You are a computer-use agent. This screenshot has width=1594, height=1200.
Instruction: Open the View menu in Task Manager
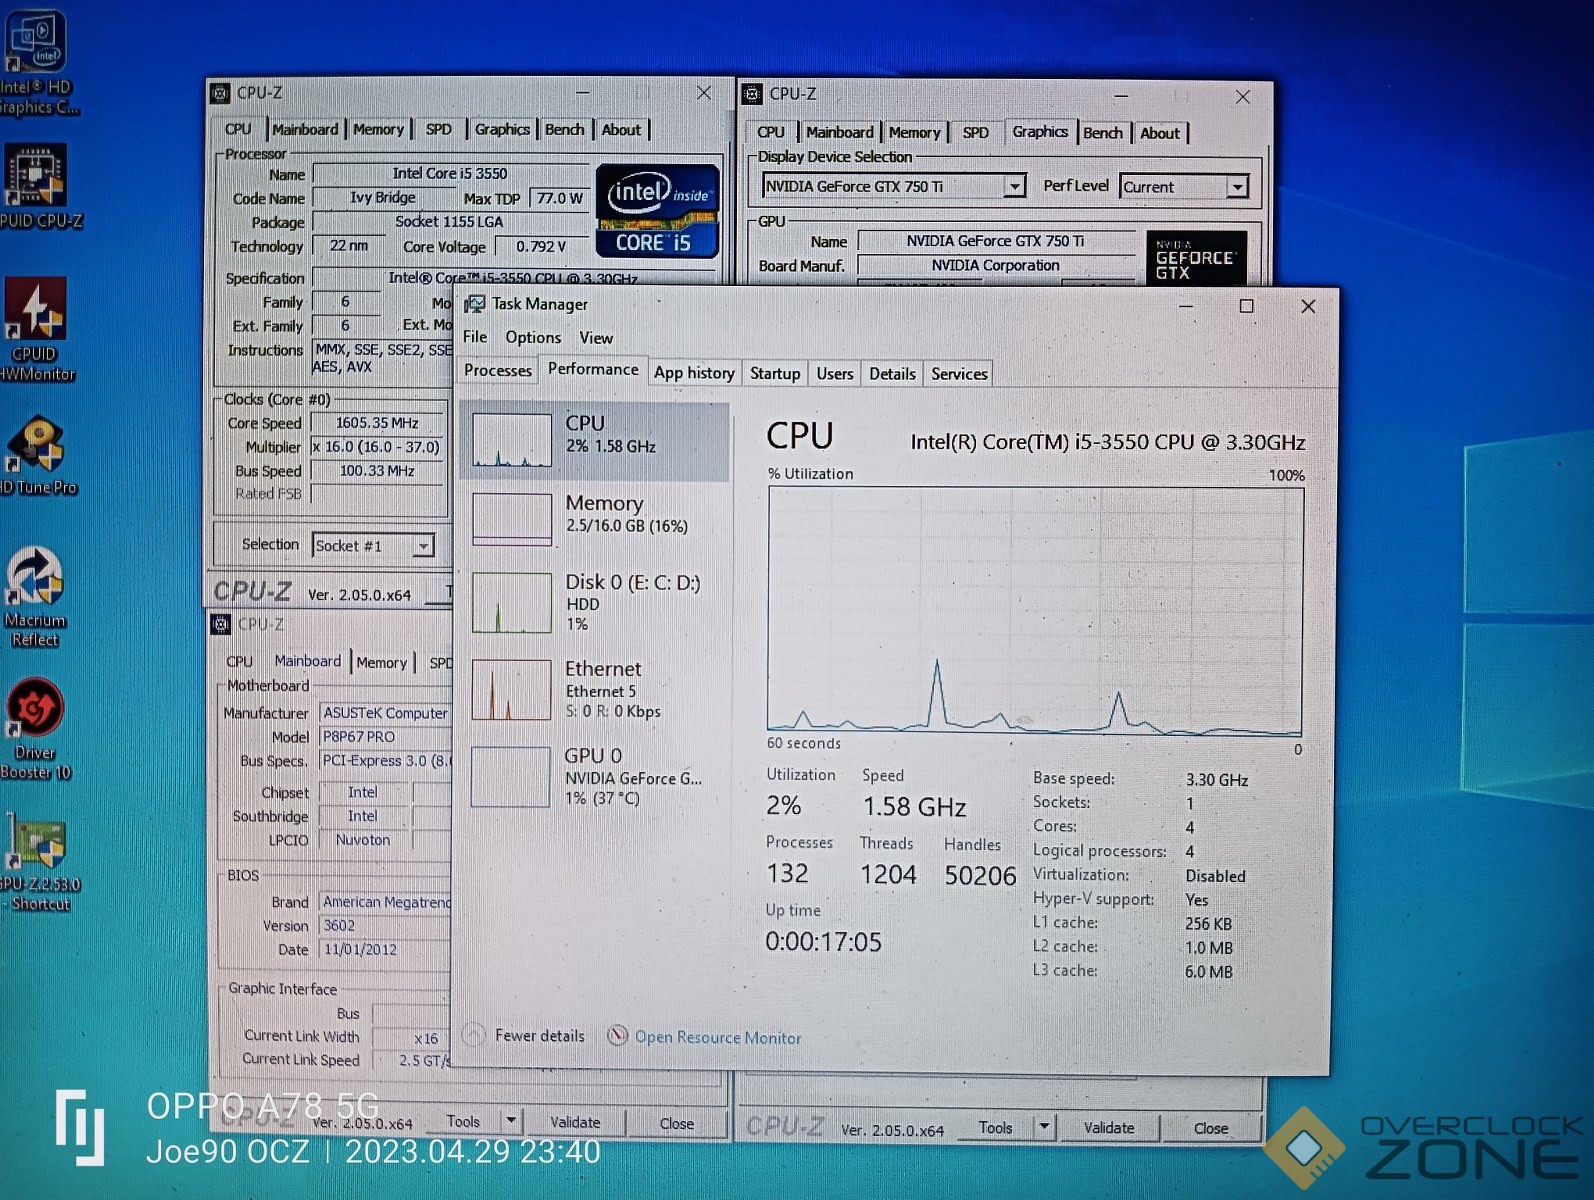click(596, 338)
